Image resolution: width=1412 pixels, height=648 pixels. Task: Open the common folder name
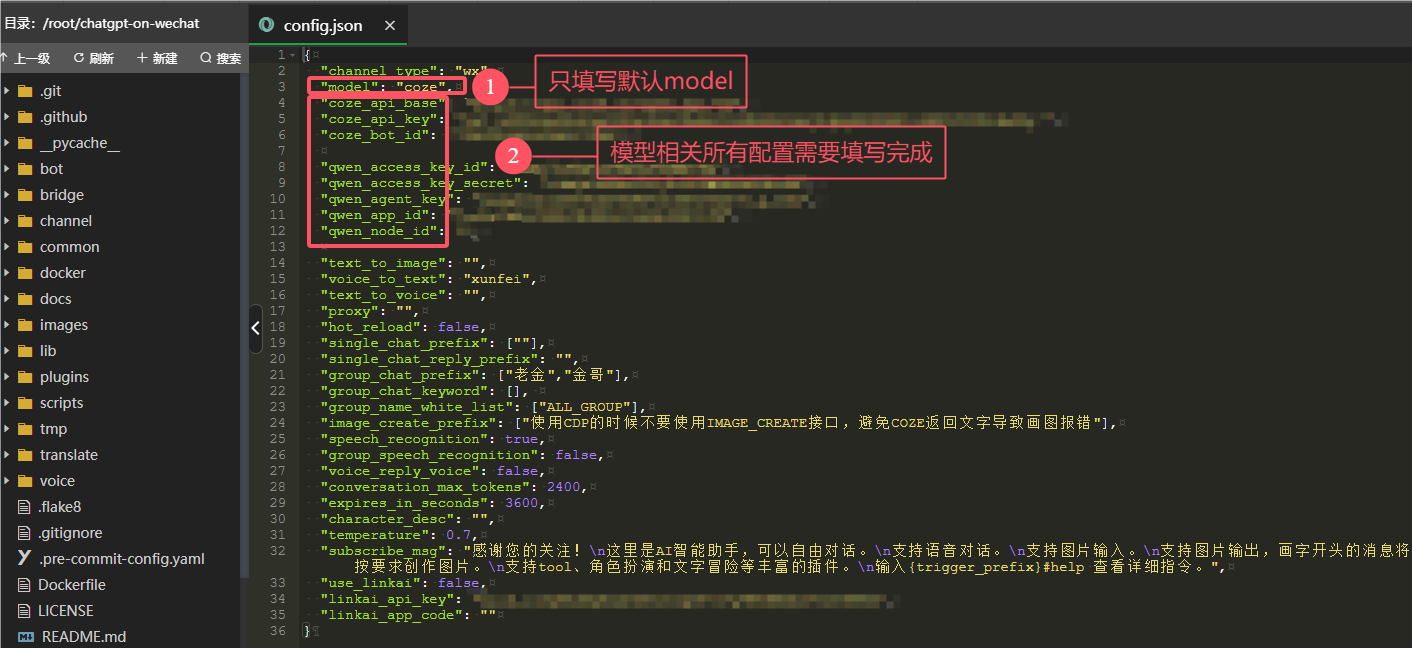point(70,247)
